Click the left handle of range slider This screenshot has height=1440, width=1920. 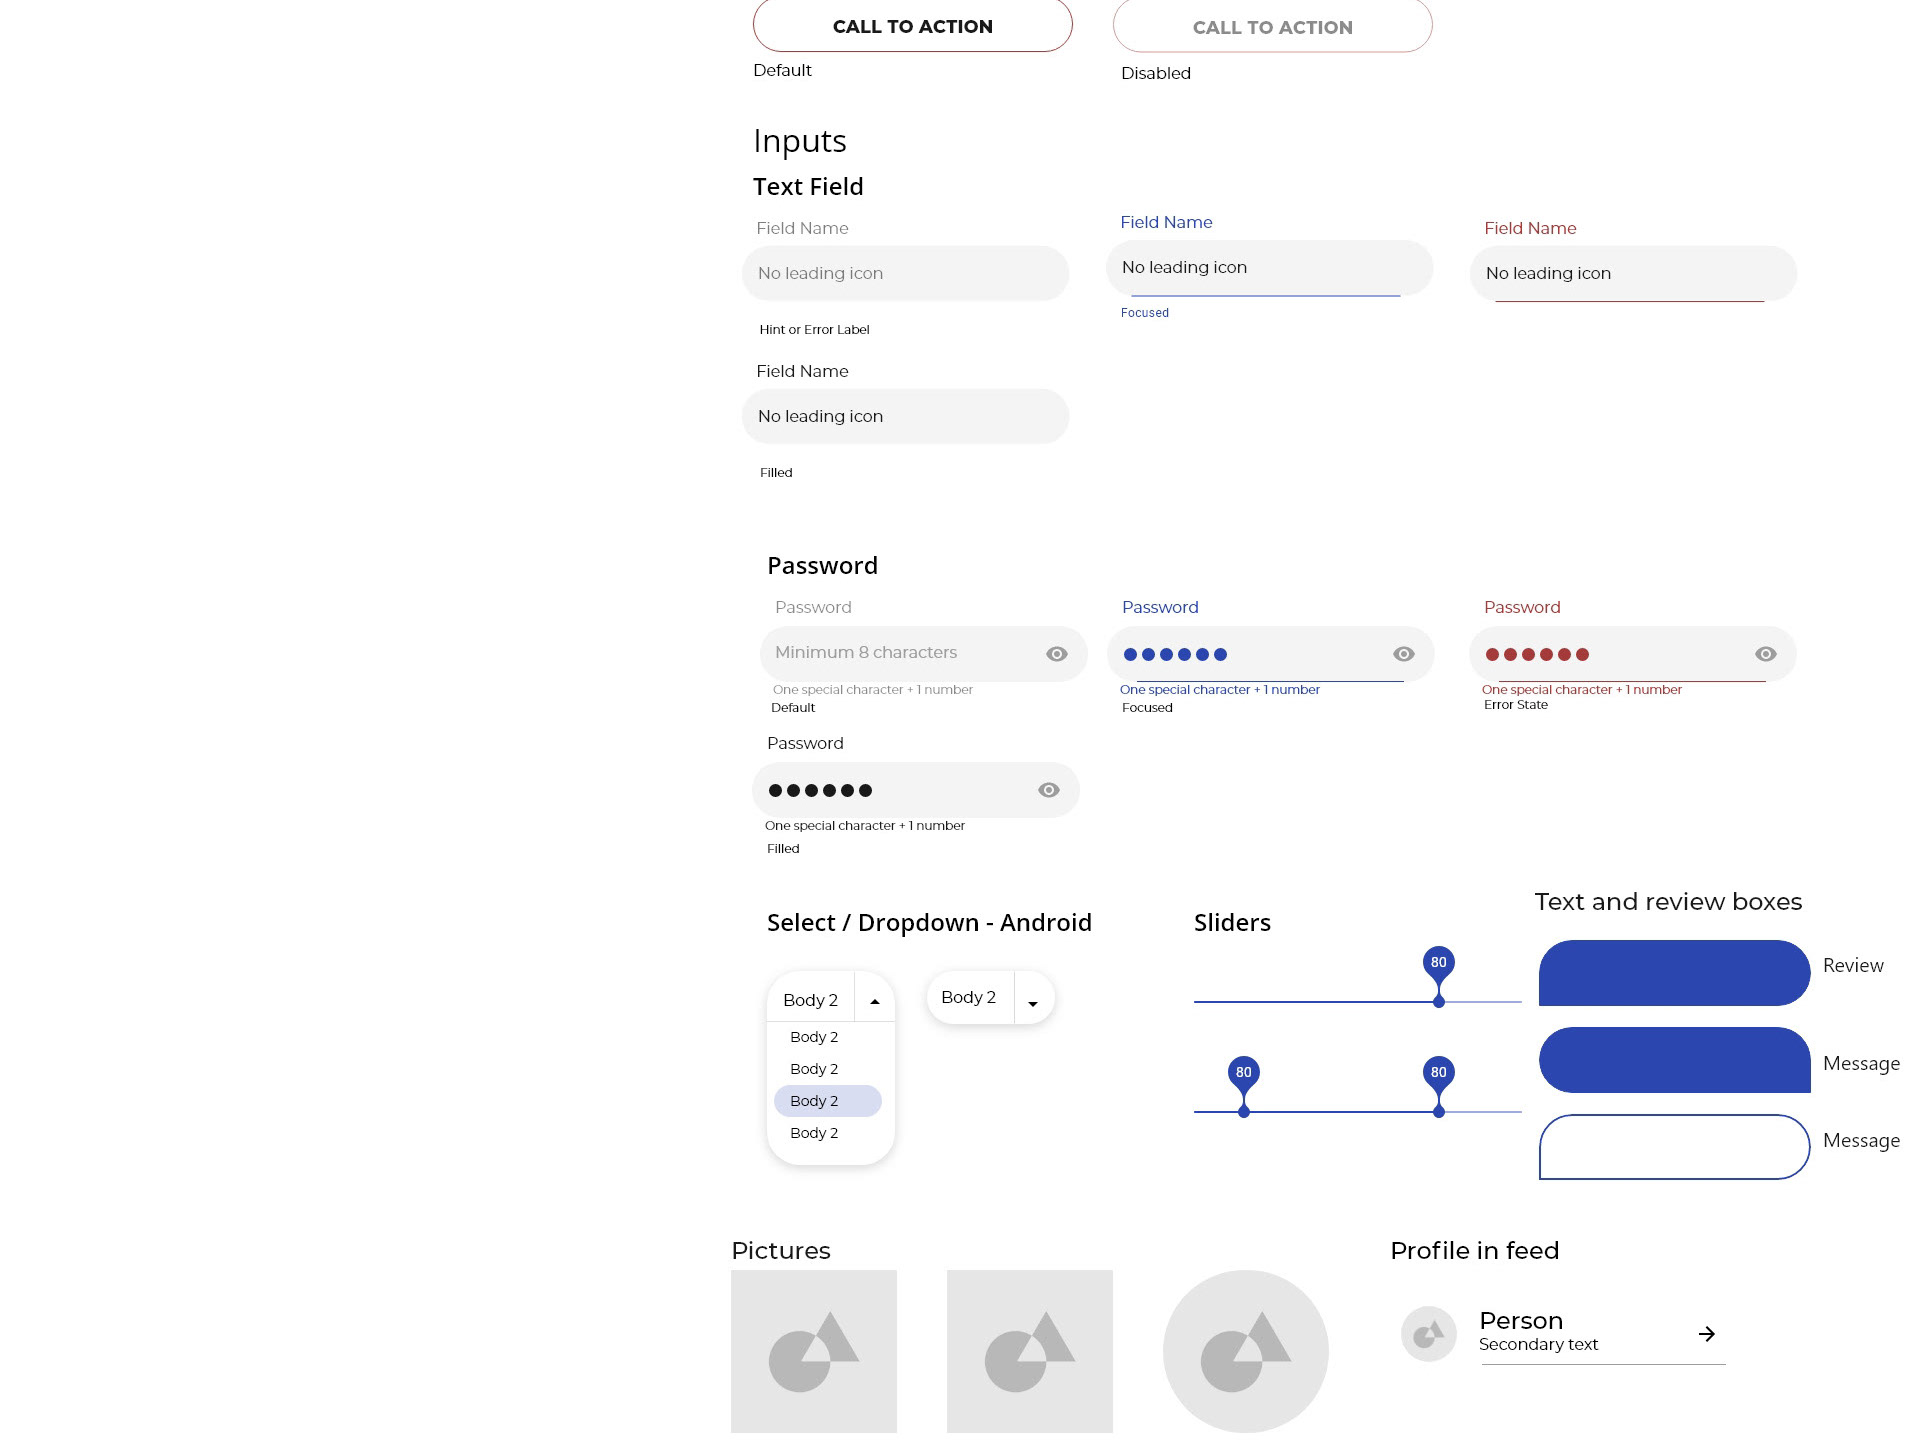[1244, 1111]
